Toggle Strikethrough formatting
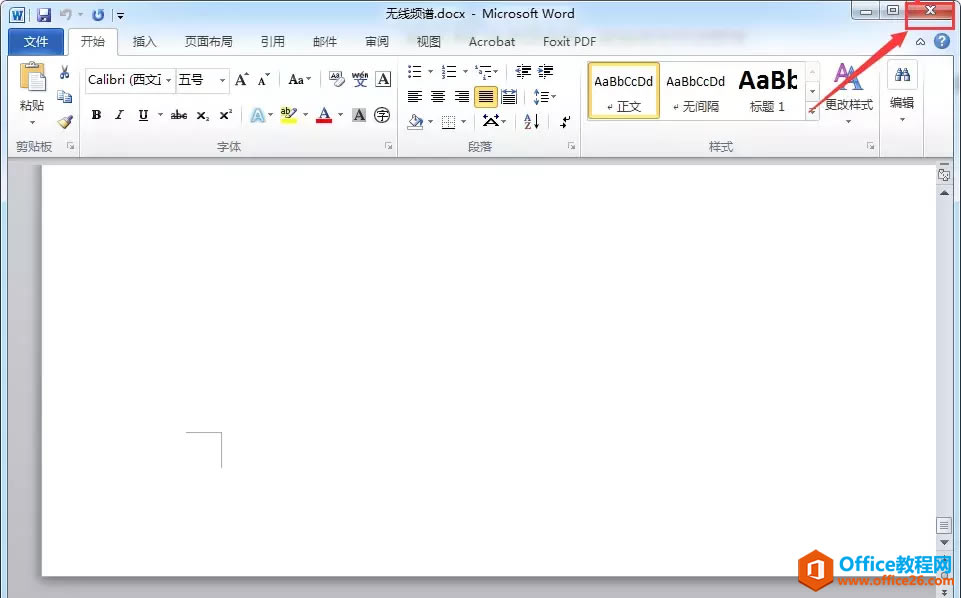 (x=179, y=115)
